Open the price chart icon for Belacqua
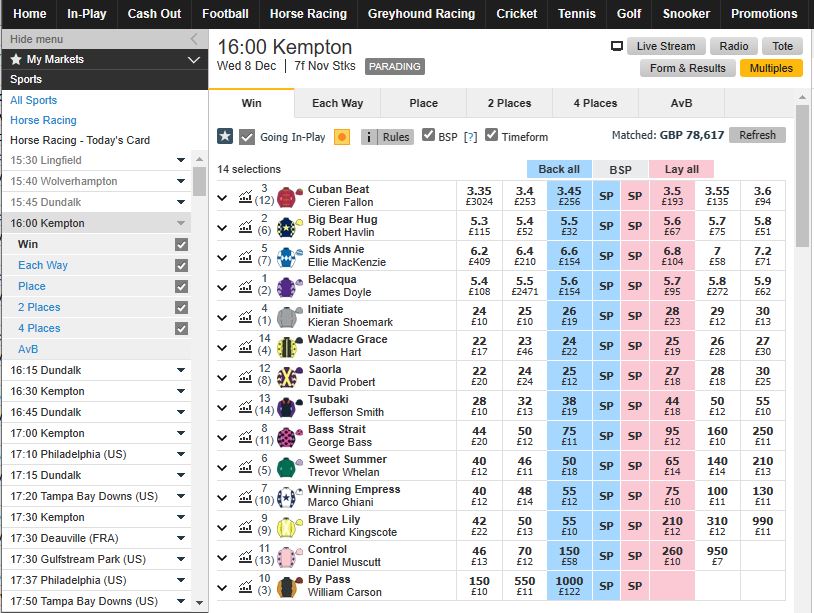Screen dimensions: 814x613 [x=245, y=287]
